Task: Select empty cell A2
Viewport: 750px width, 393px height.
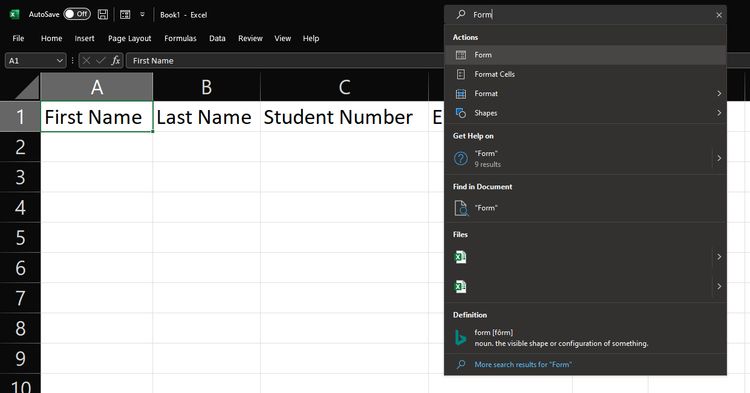Action: 97,147
